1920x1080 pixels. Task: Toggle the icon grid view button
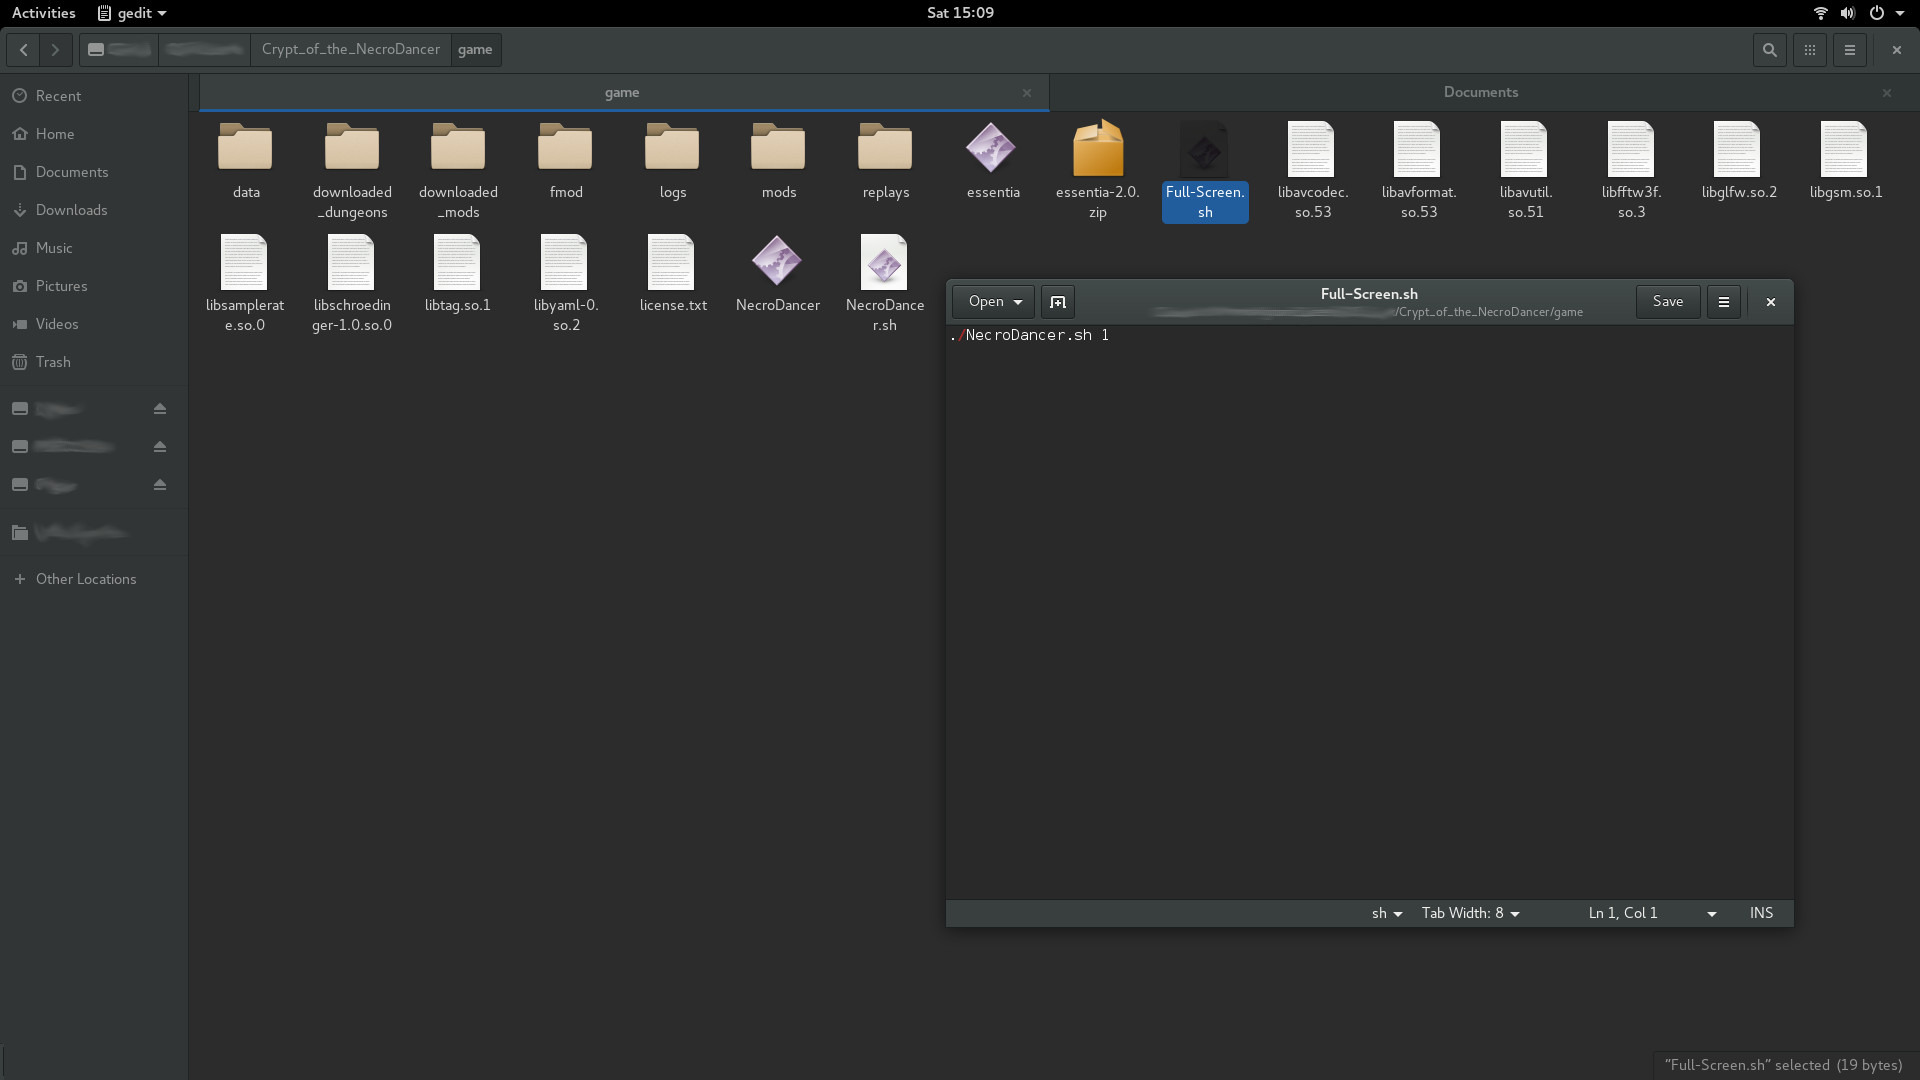1810,50
